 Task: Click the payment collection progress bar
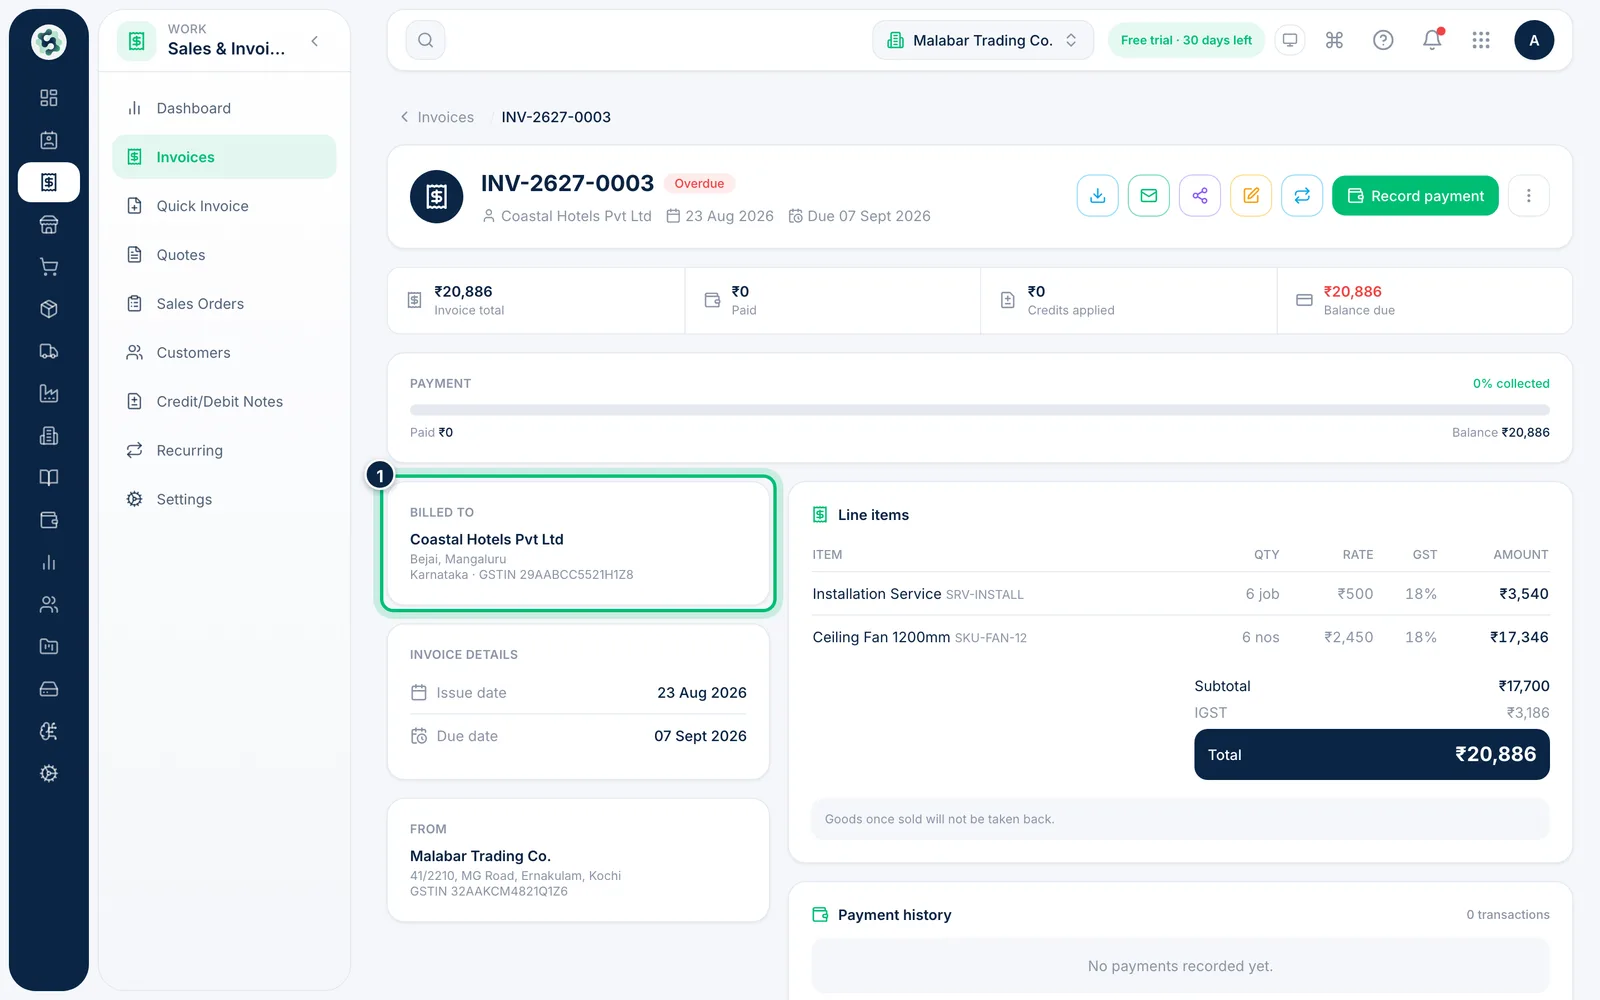[x=979, y=410]
